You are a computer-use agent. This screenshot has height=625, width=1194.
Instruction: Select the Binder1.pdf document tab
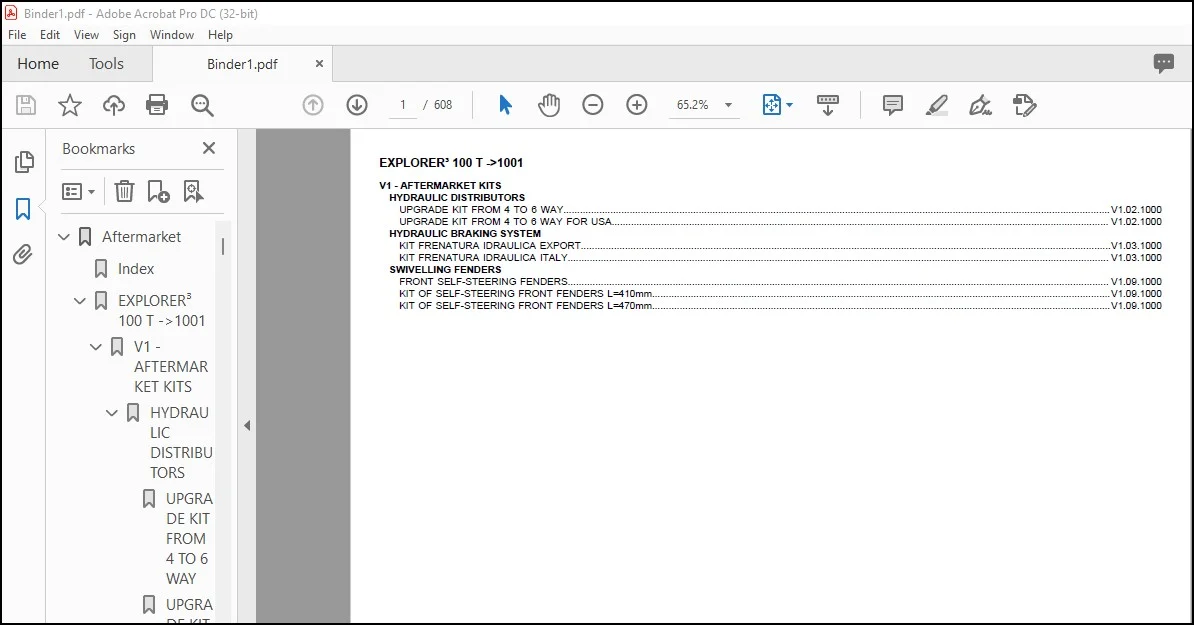[x=242, y=64]
